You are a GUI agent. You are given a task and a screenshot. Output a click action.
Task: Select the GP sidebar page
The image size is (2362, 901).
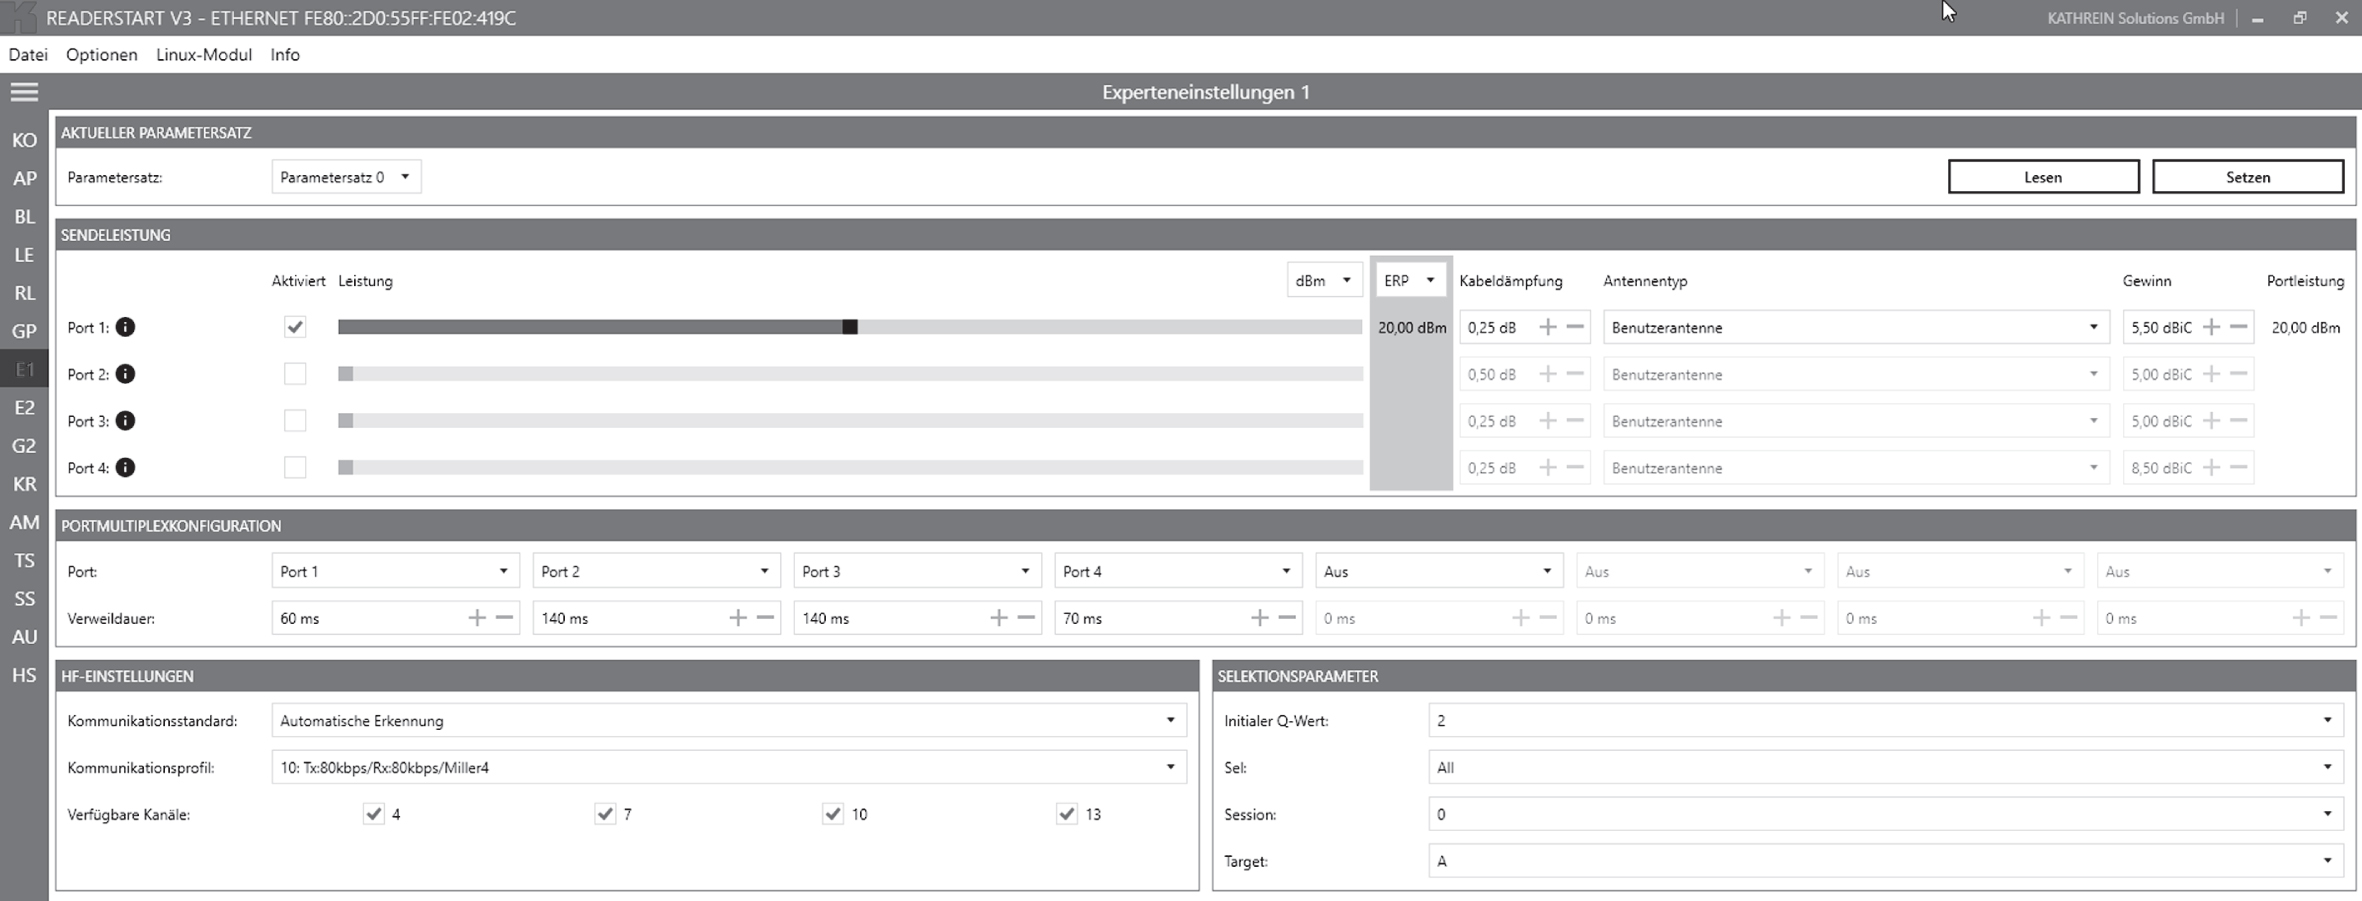(24, 331)
